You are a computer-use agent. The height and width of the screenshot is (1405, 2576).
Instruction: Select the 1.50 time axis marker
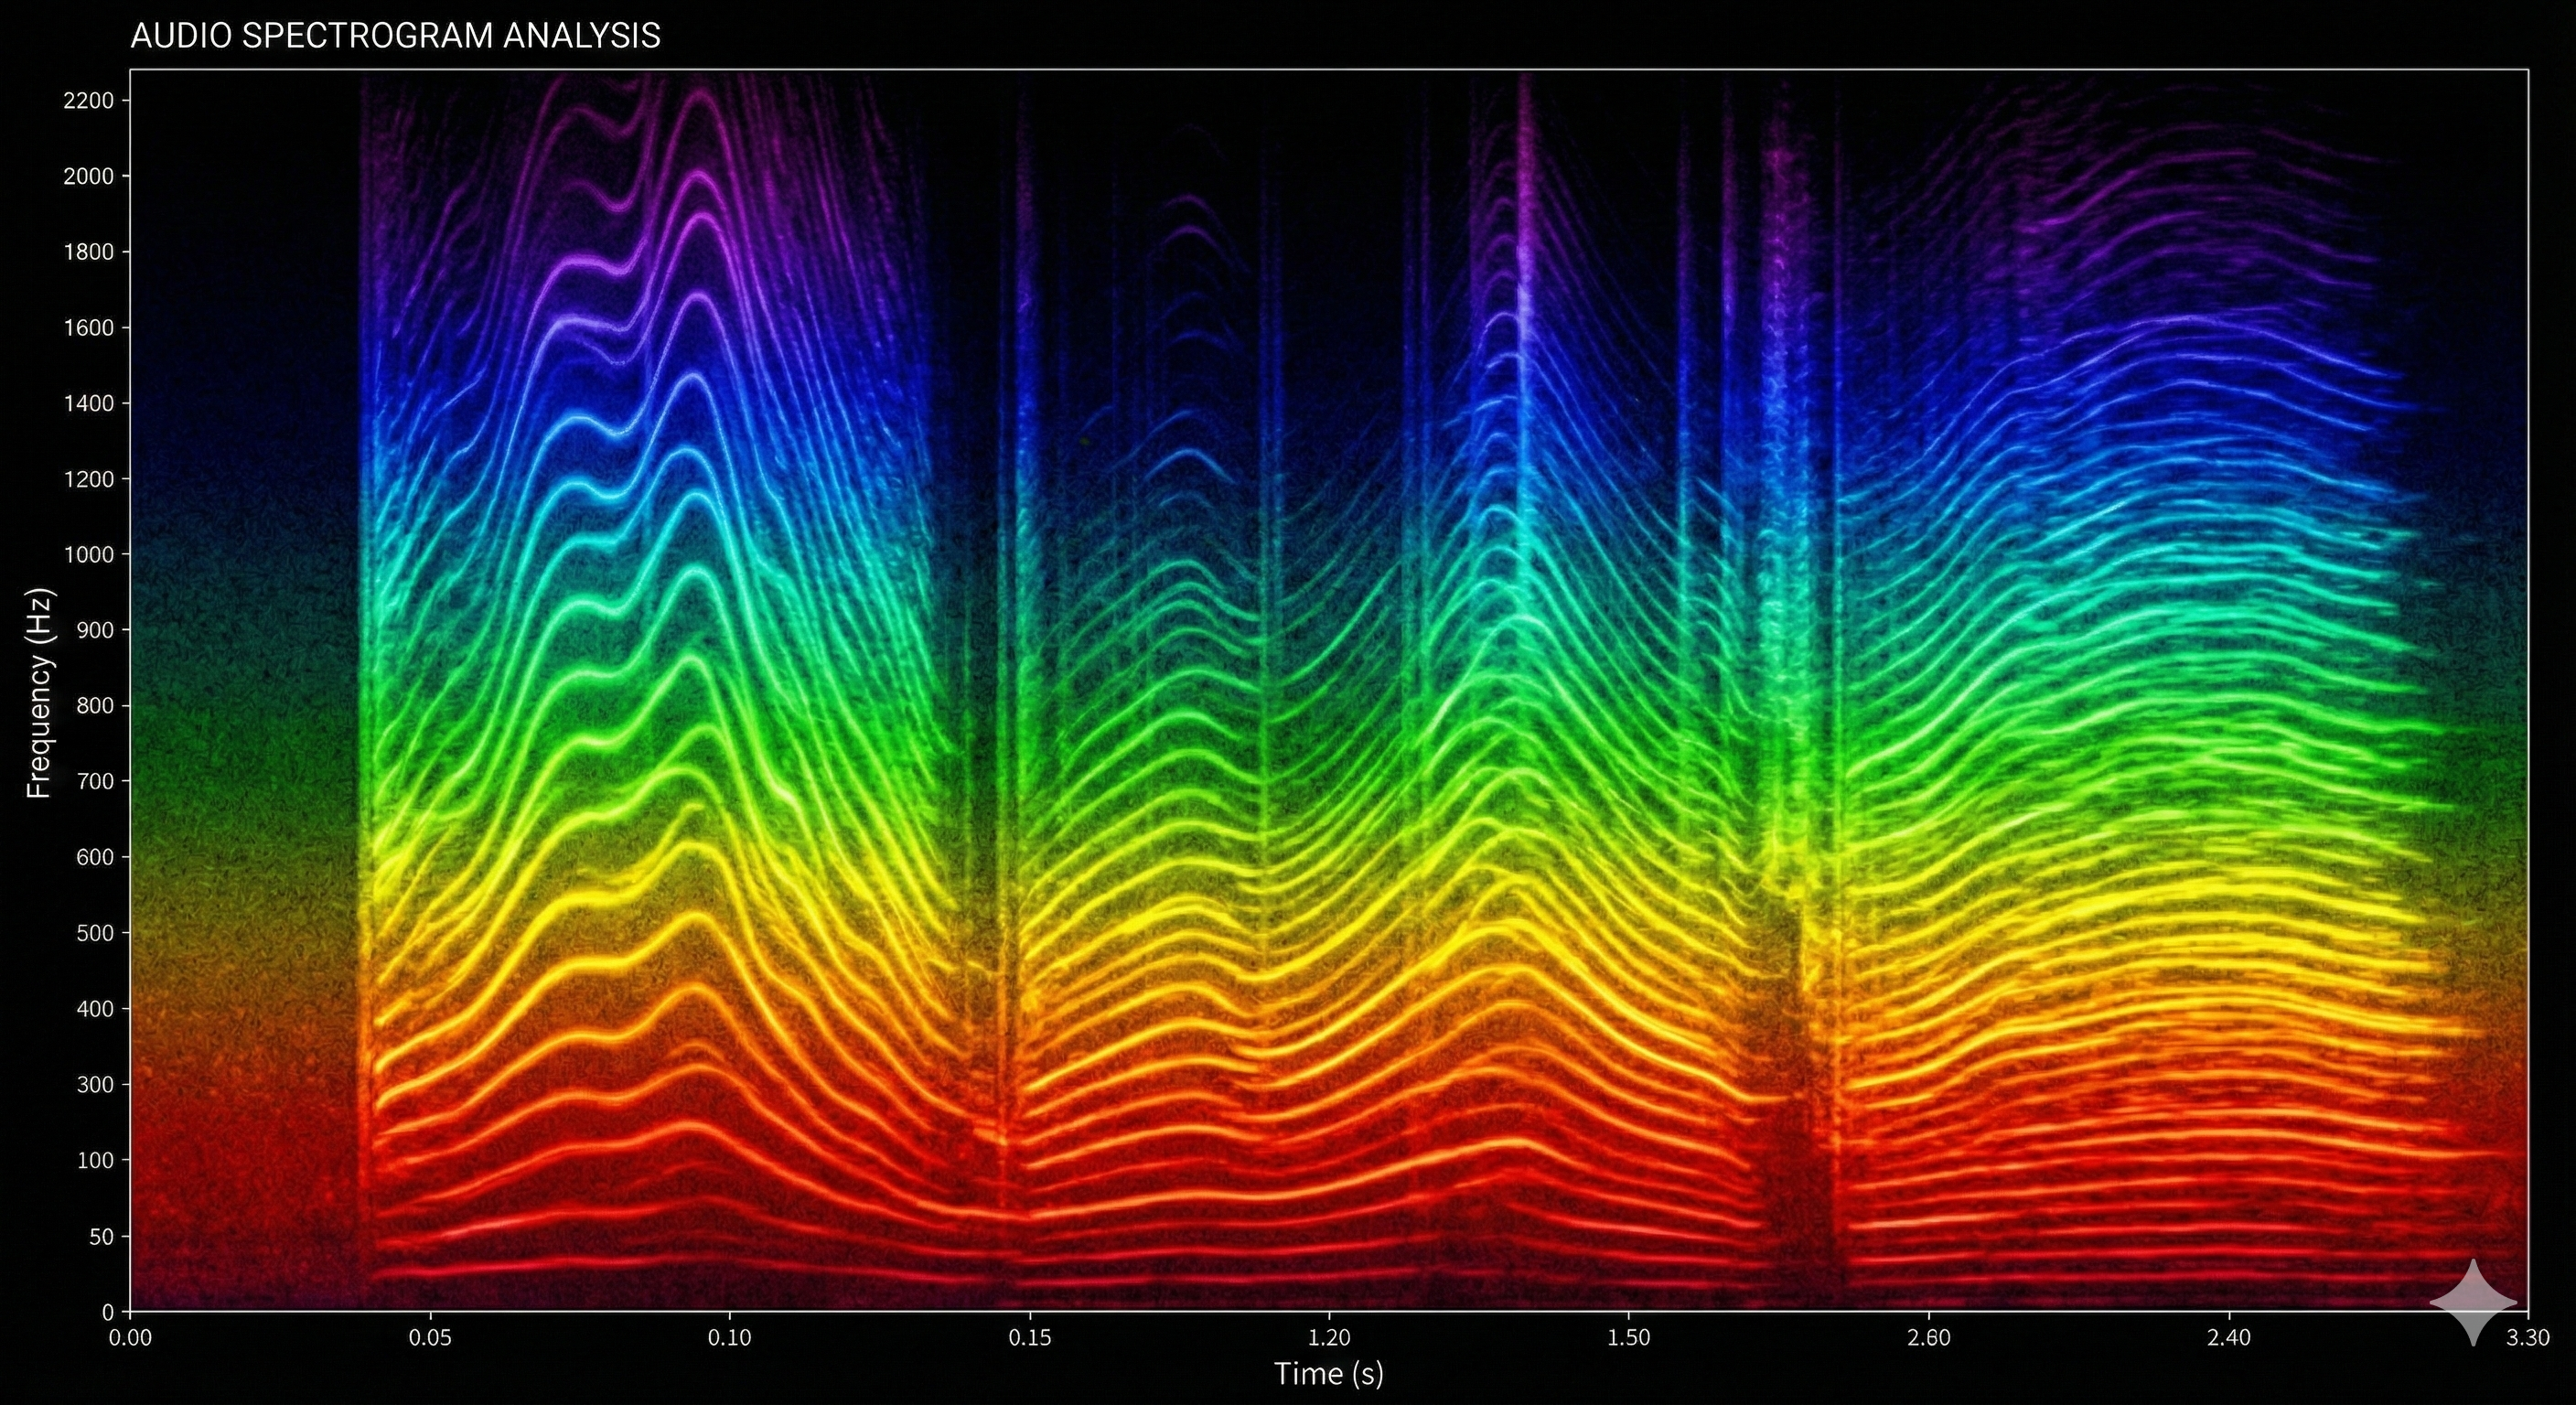click(1629, 1338)
